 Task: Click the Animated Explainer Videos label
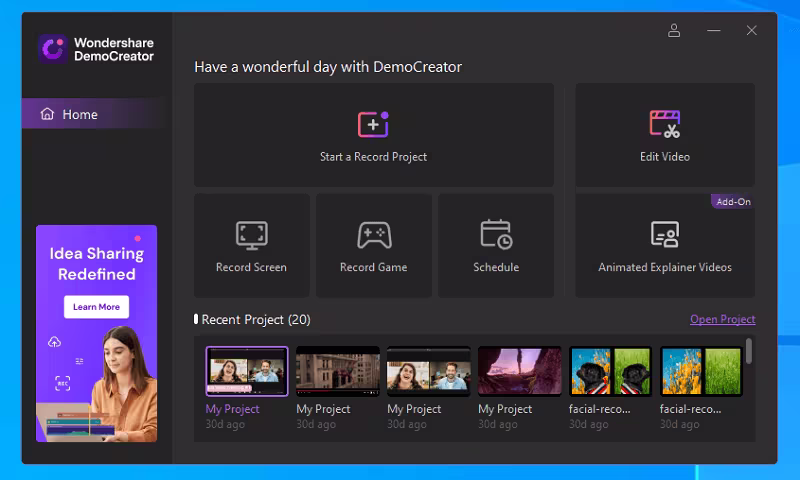[665, 267]
